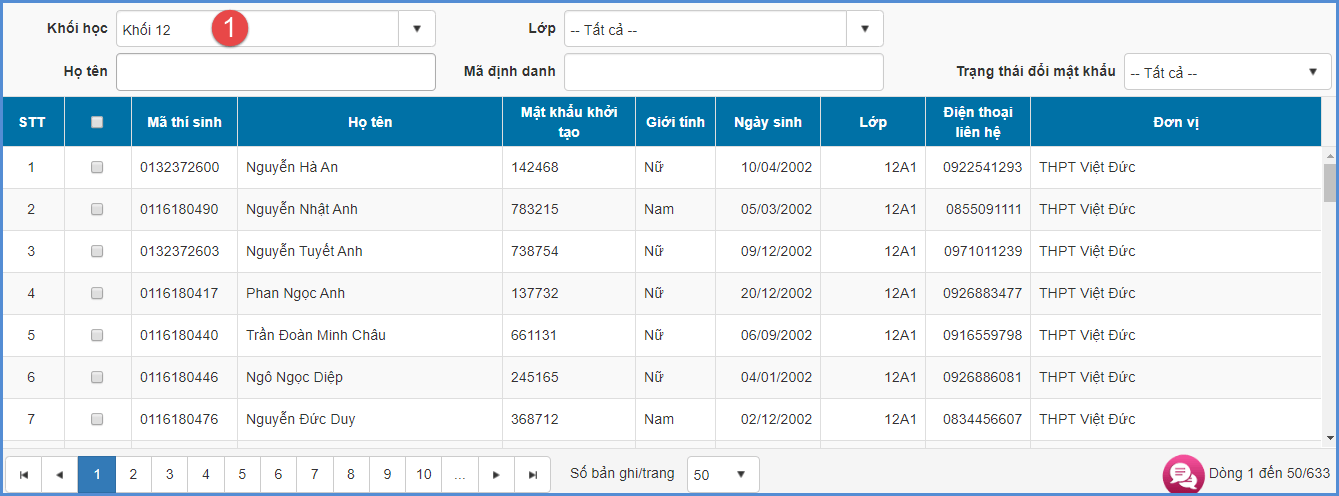The height and width of the screenshot is (496, 1339).
Task: Jump to the last page of records
Action: (532, 475)
